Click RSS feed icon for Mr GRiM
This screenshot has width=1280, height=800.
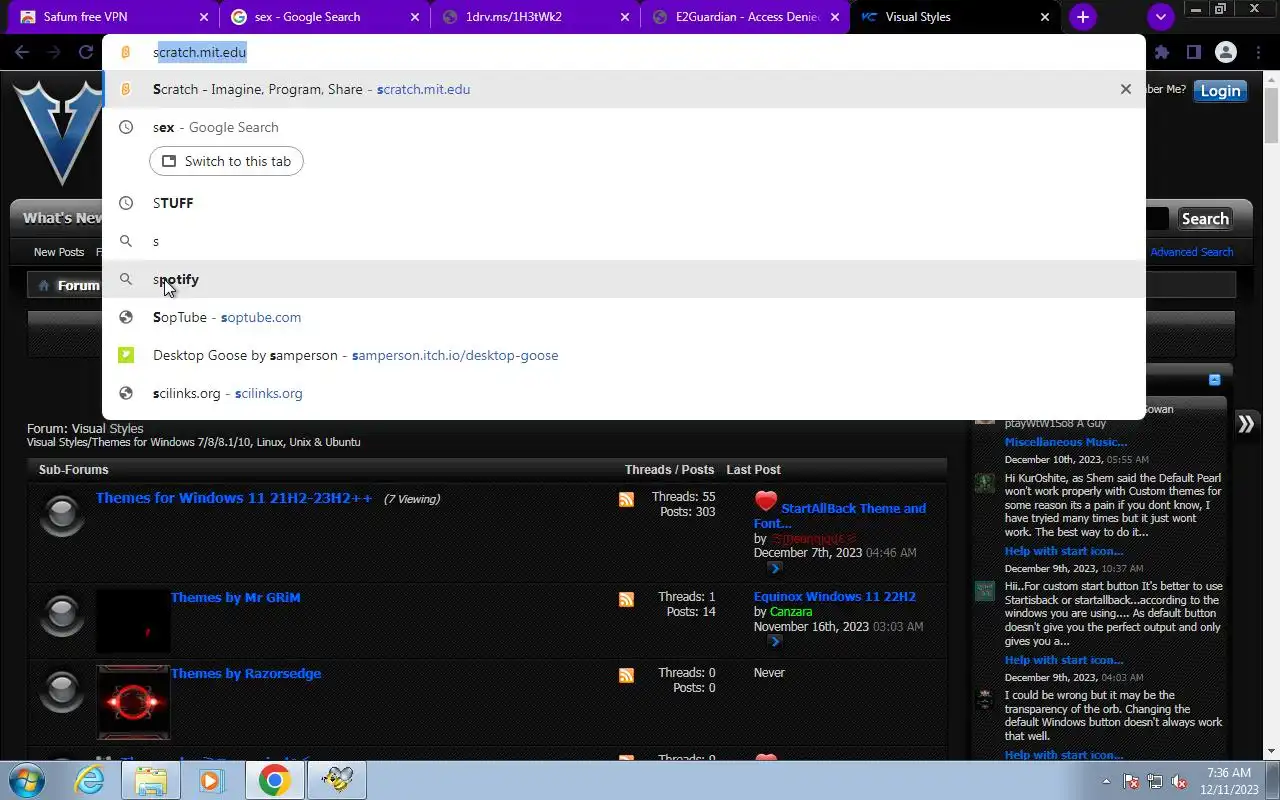point(626,599)
